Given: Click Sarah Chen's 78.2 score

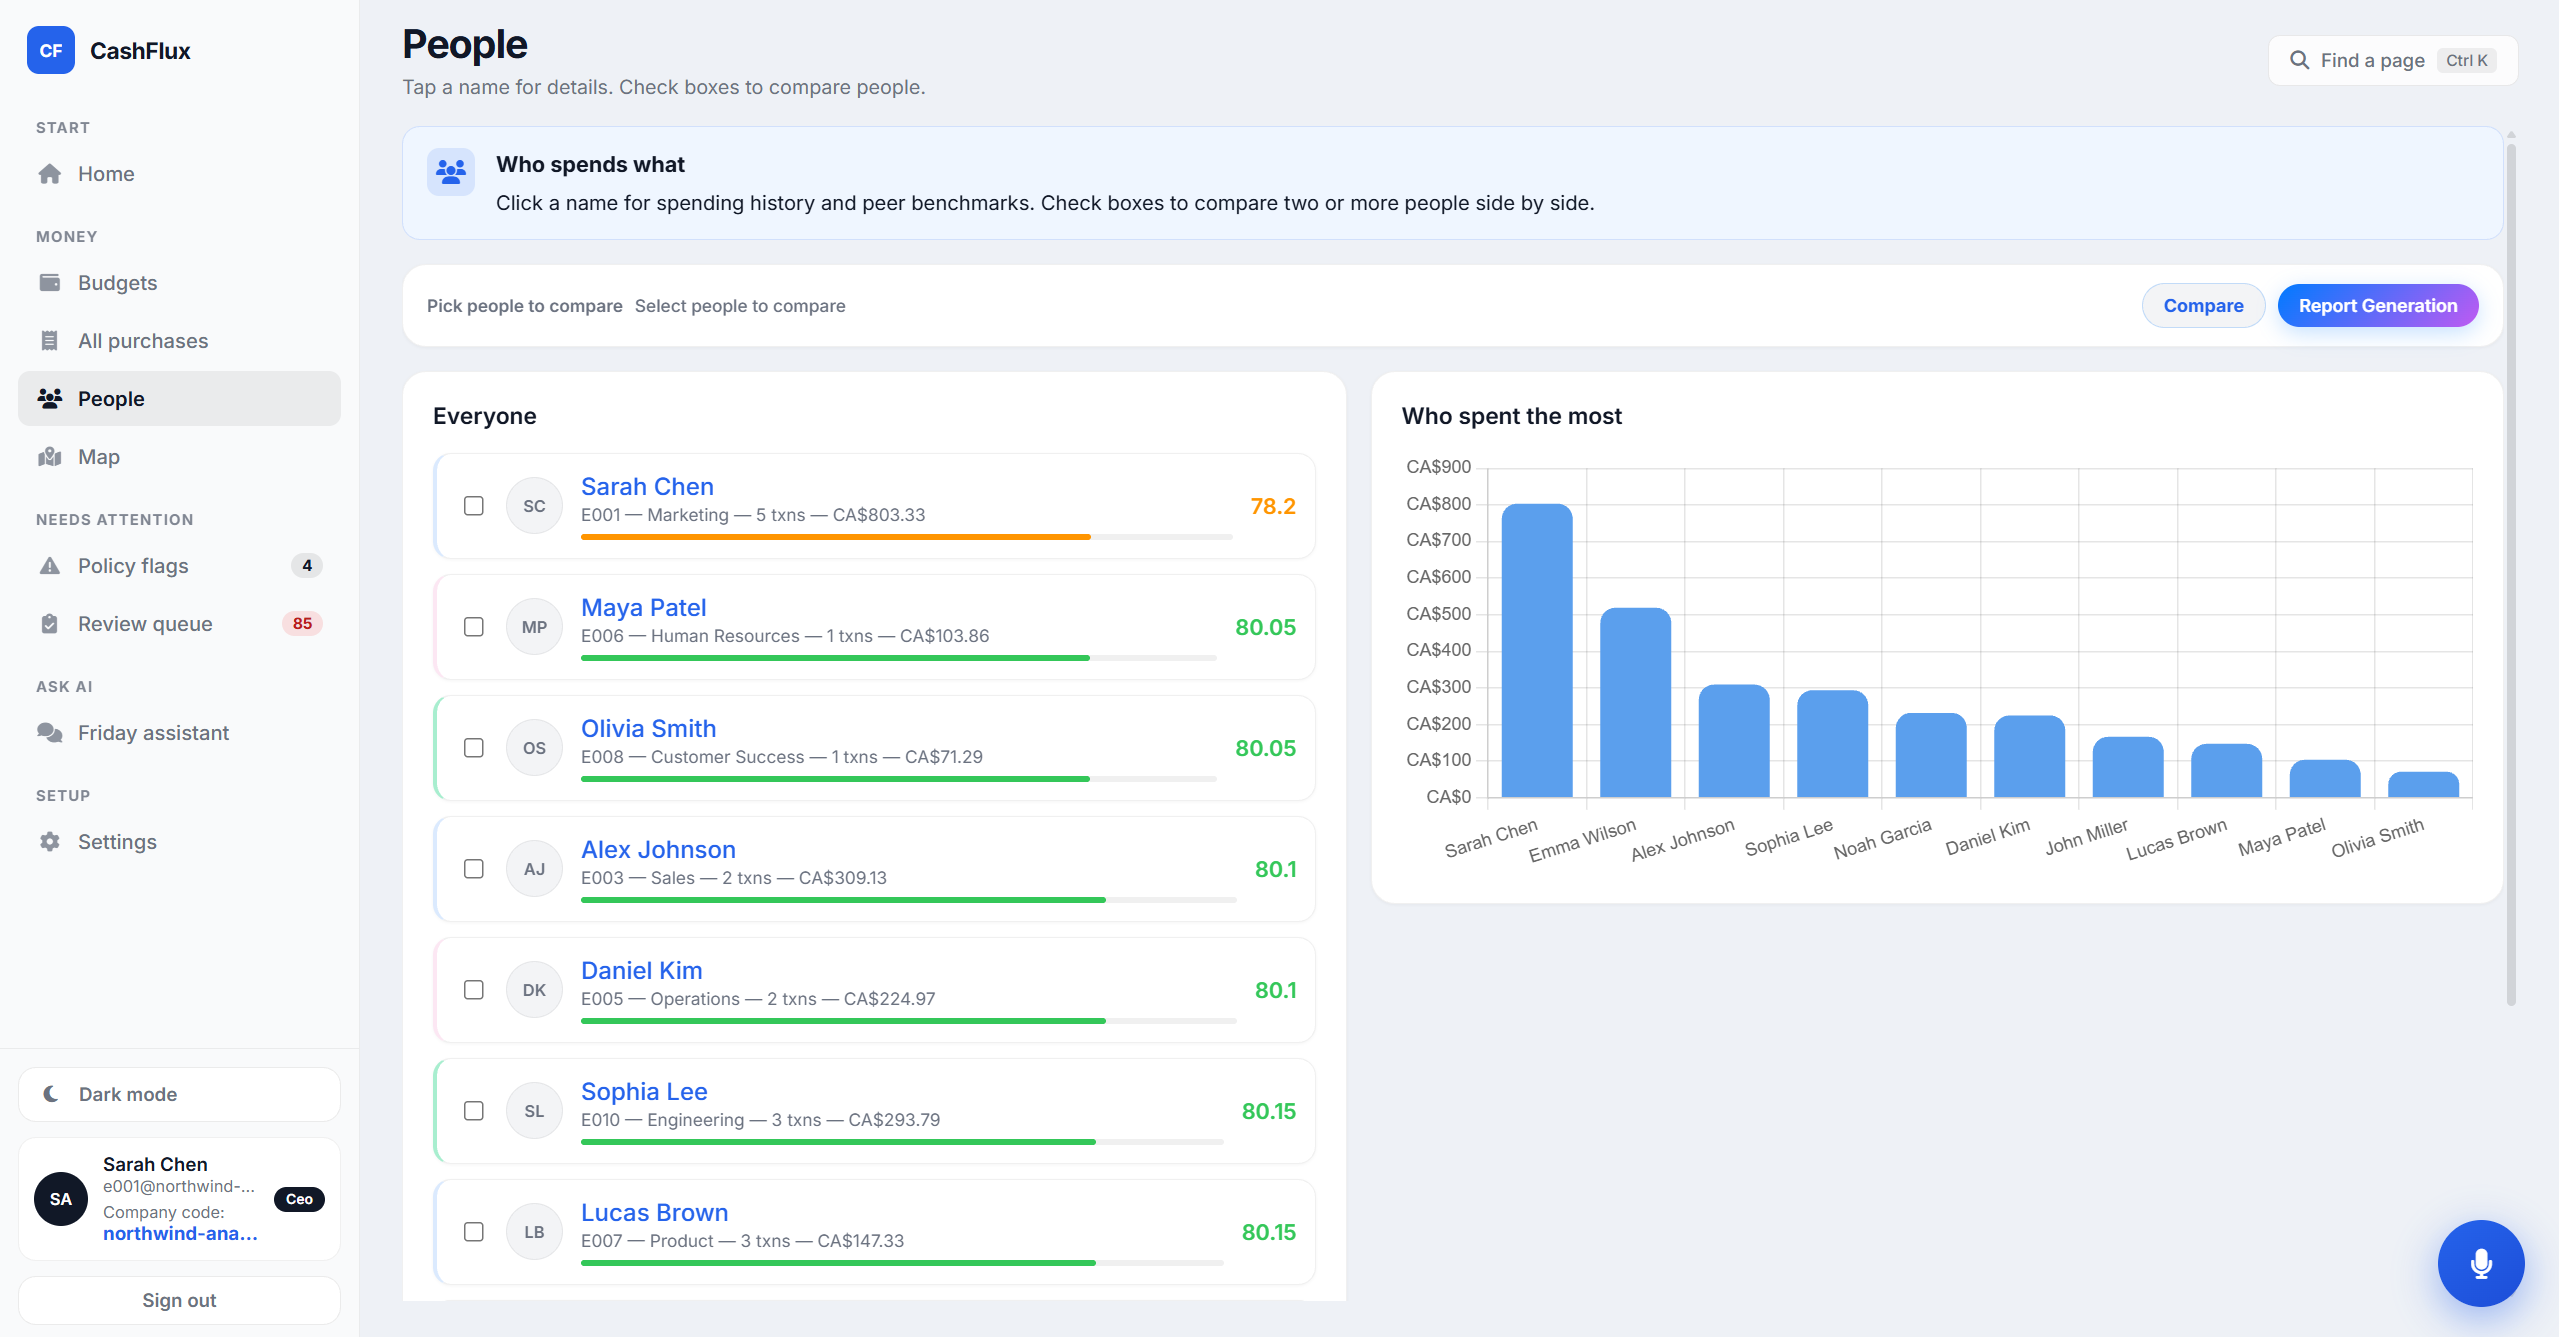Looking at the screenshot, I should [1272, 506].
